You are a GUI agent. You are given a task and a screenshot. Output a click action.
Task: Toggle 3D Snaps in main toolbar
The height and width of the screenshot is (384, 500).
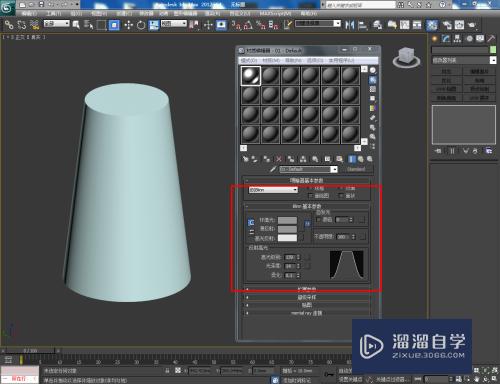(236, 25)
